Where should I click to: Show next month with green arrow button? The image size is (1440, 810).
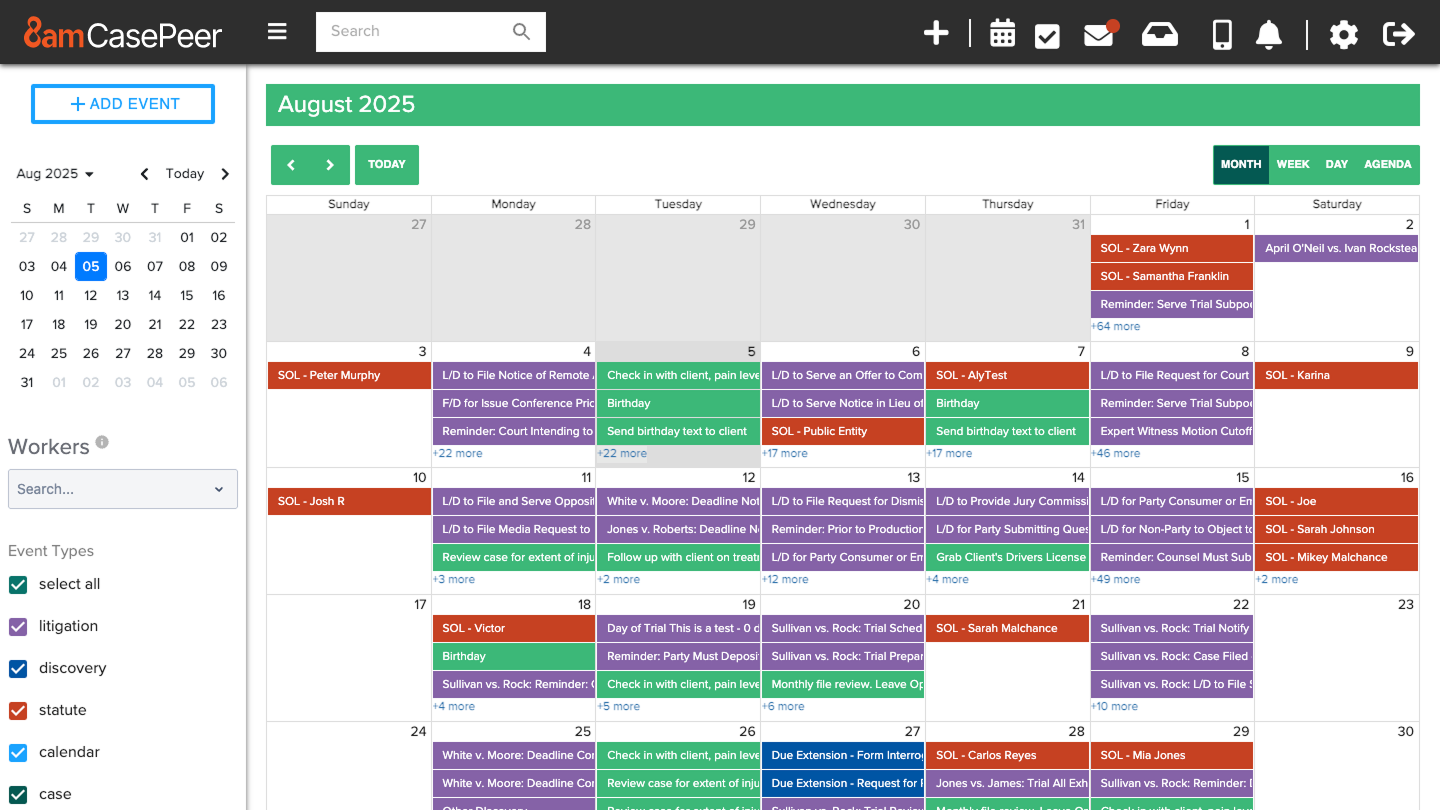click(330, 165)
